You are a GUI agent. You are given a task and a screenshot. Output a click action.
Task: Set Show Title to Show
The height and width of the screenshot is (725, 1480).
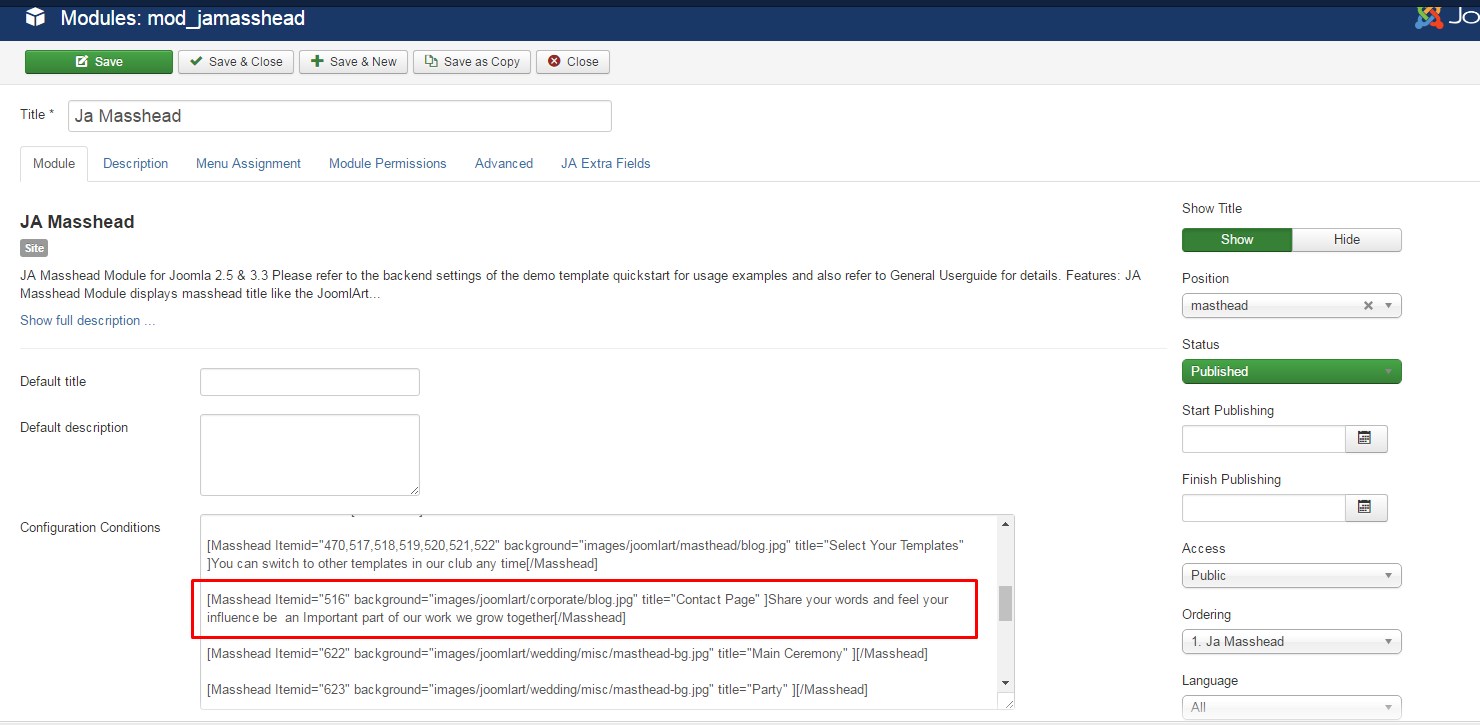click(x=1237, y=240)
